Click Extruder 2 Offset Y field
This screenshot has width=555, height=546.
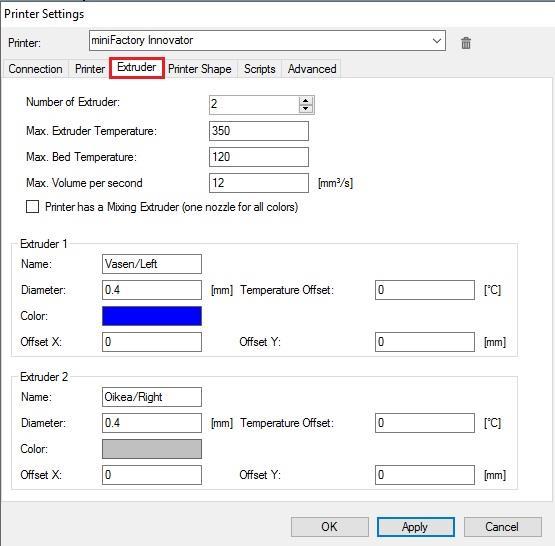[x=425, y=475]
